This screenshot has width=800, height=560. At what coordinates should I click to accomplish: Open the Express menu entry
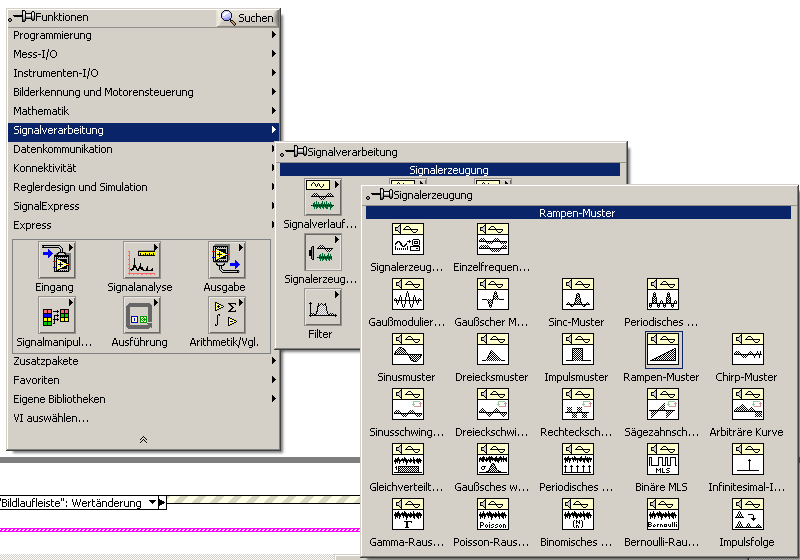(x=143, y=225)
